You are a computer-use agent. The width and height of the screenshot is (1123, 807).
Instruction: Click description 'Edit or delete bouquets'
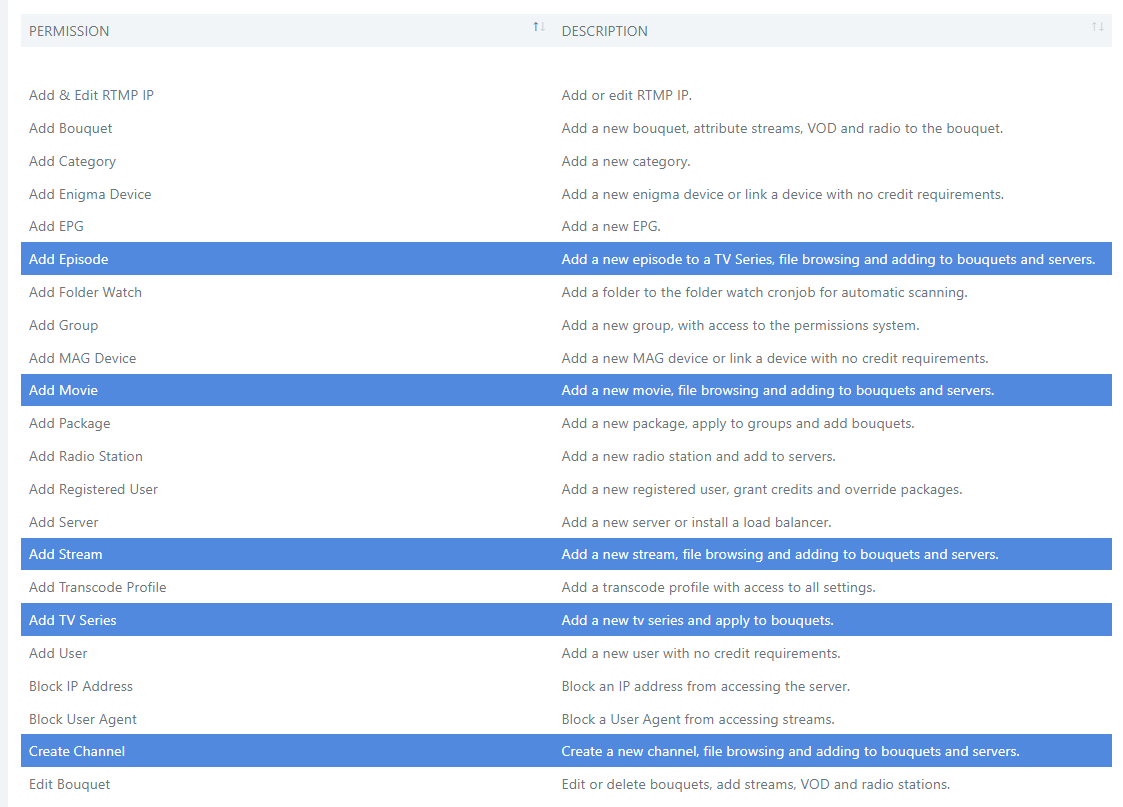click(x=756, y=784)
